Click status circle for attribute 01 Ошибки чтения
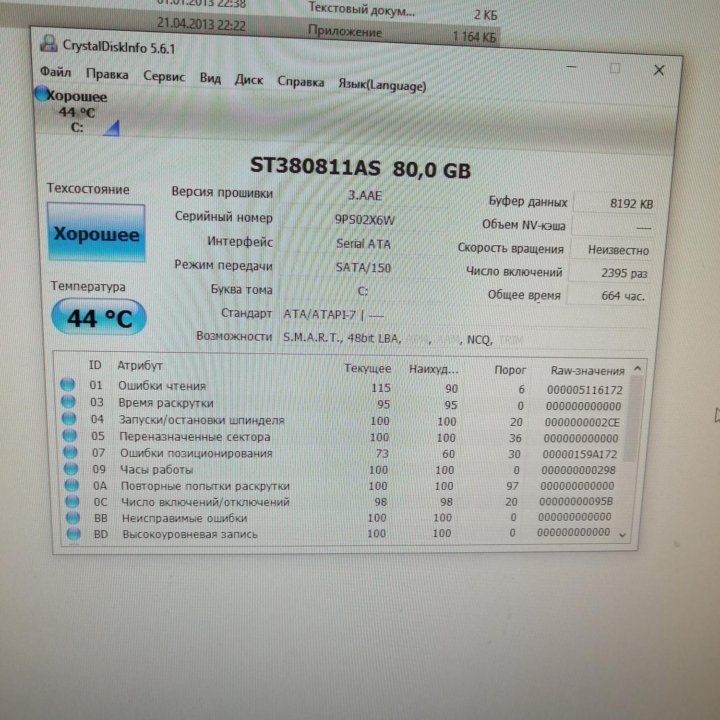The width and height of the screenshot is (720, 720). pyautogui.click(x=68, y=386)
